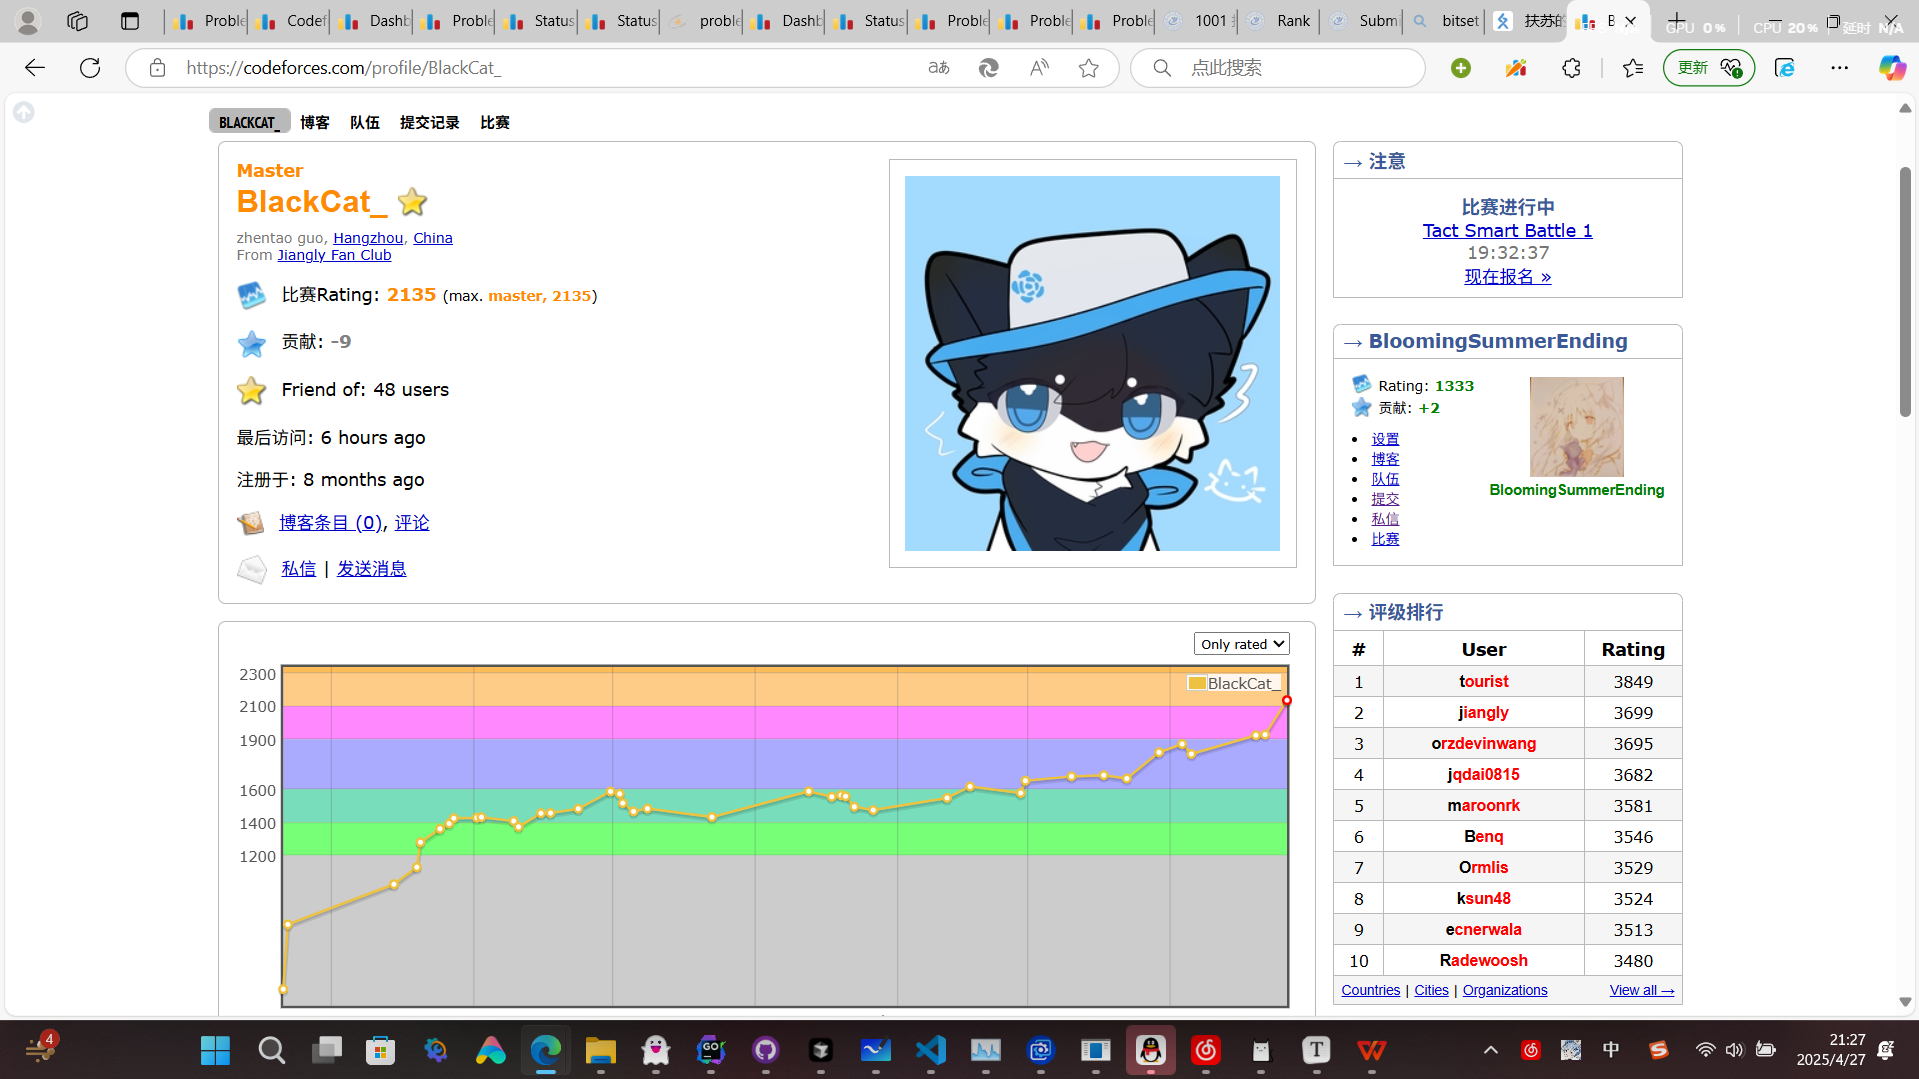Open File Explorer from taskbar
This screenshot has width=1919, height=1079.
click(x=600, y=1050)
